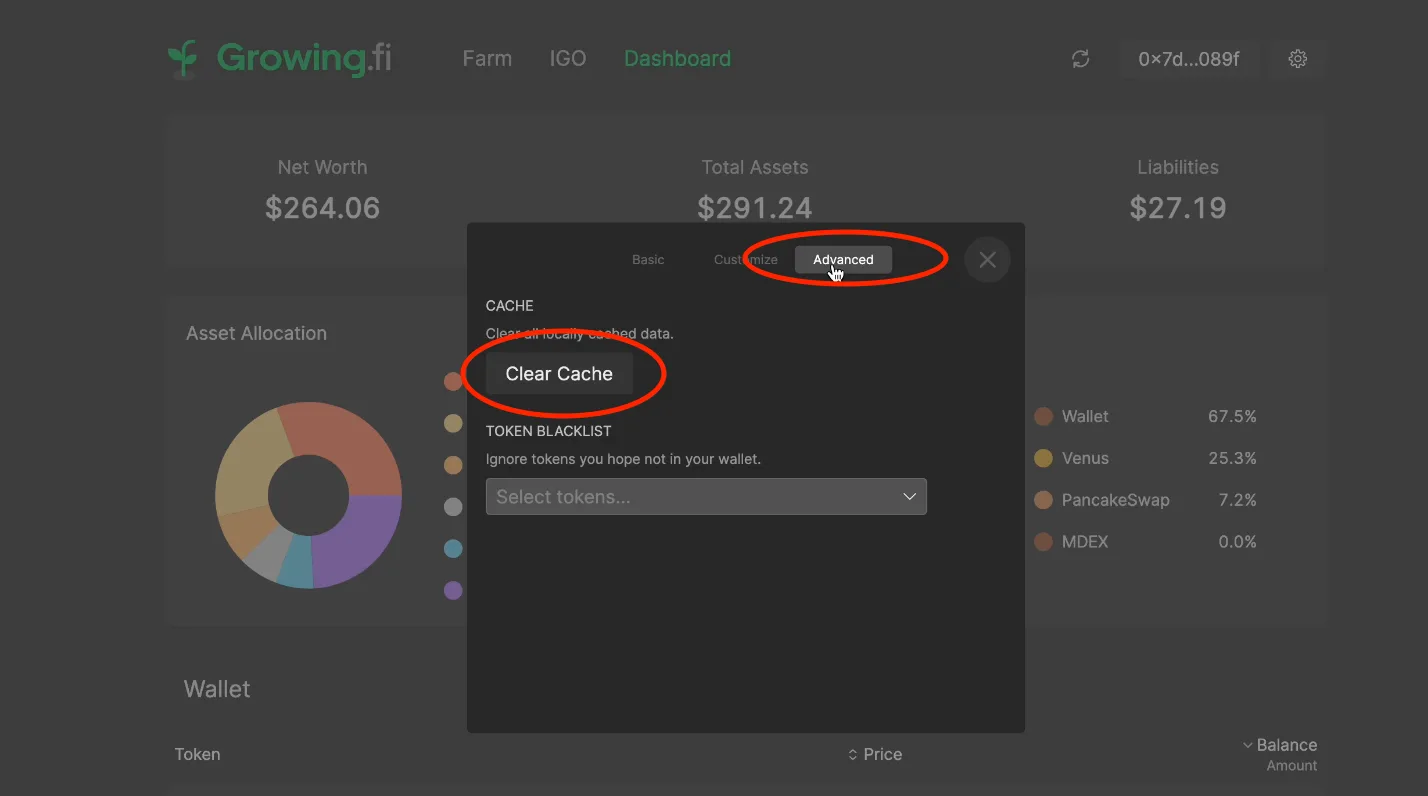Screen dimensions: 1428x796
Task: Go to the Dashboard page
Action: coord(677,59)
